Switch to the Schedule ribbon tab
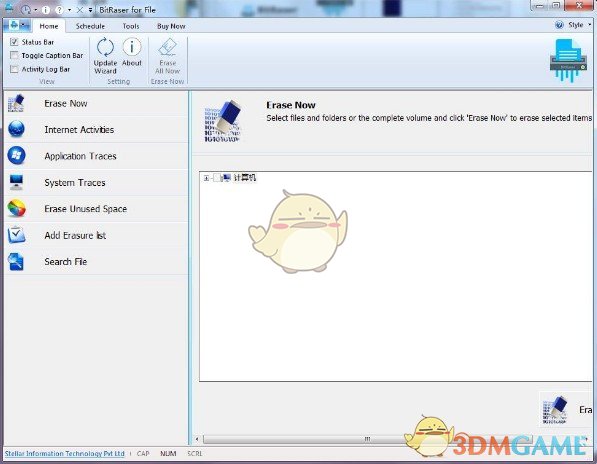The width and height of the screenshot is (597, 464). point(90,26)
